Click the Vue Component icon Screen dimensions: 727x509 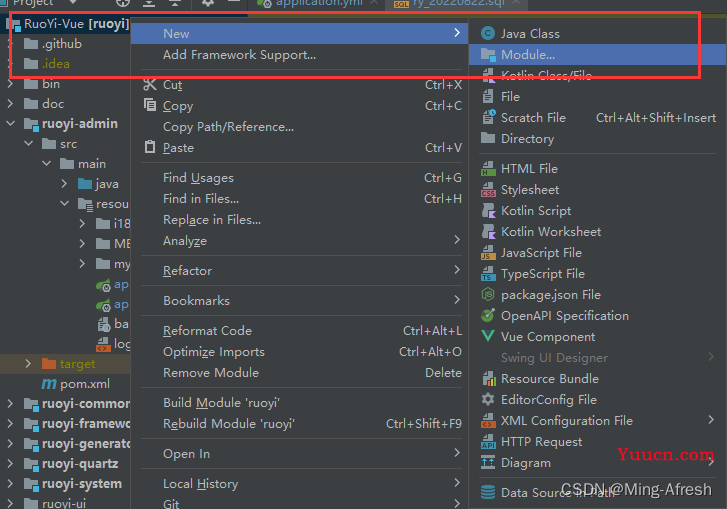pos(488,337)
